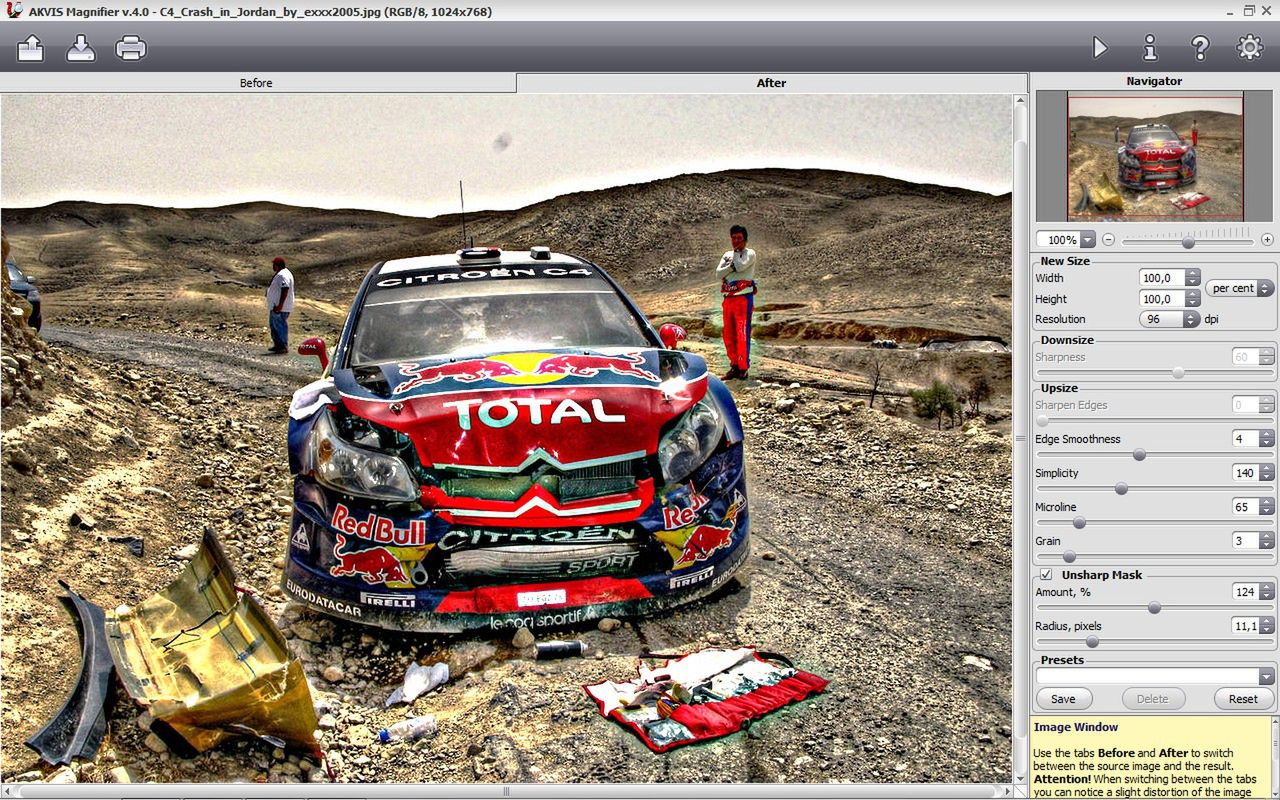This screenshot has width=1280, height=800.
Task: Click the Radius pixels slider handle
Action: [x=1092, y=642]
